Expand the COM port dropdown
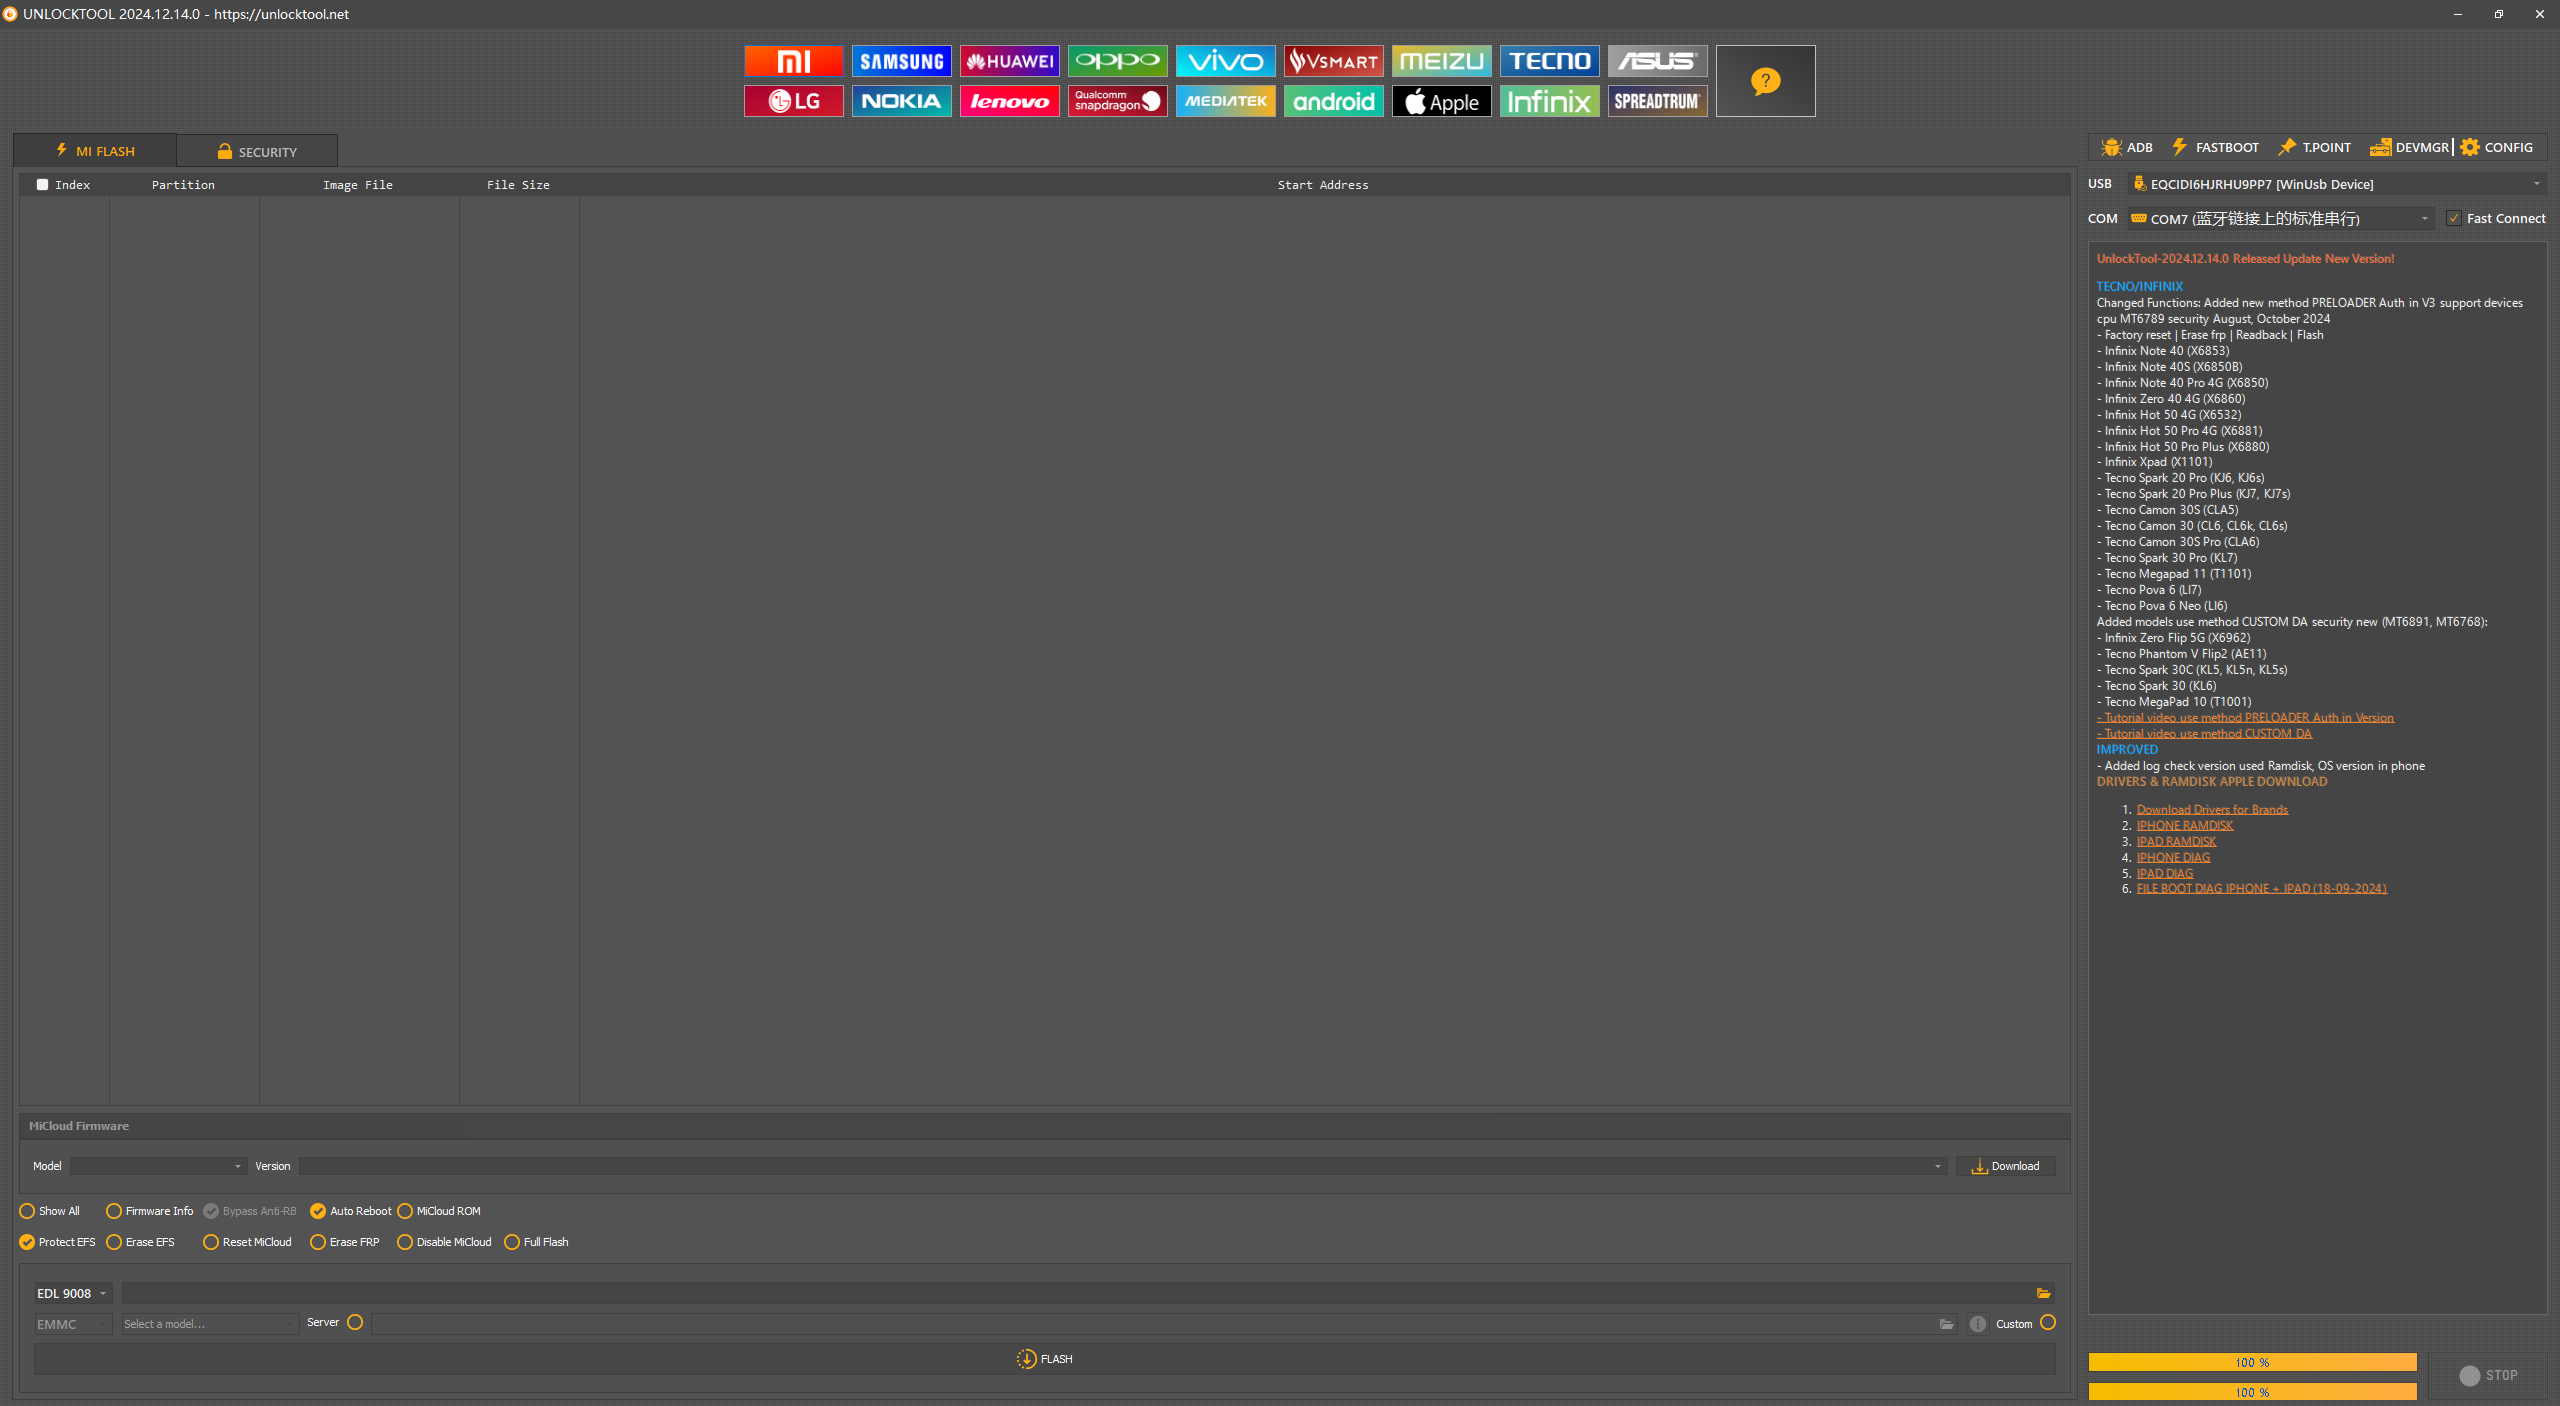Viewport: 2560px width, 1406px height. (x=2424, y=218)
